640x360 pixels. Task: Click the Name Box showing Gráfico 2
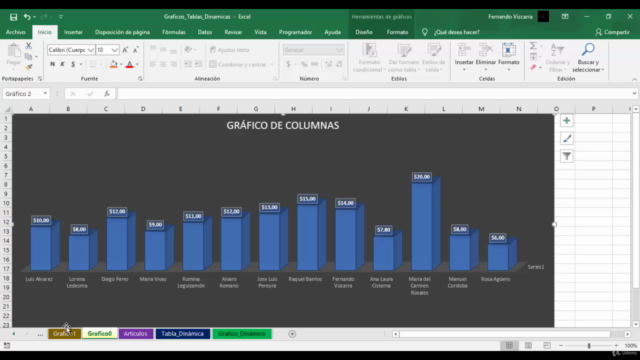click(x=23, y=94)
